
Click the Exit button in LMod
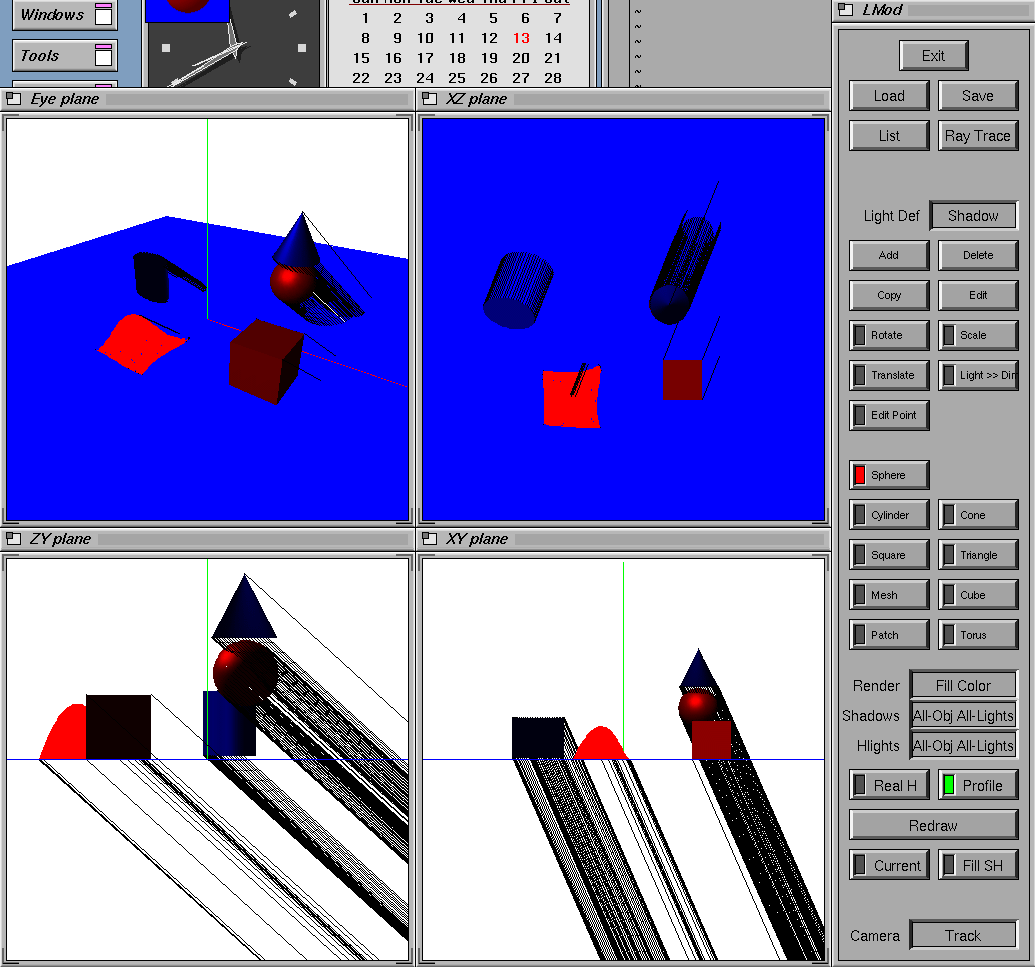(933, 55)
